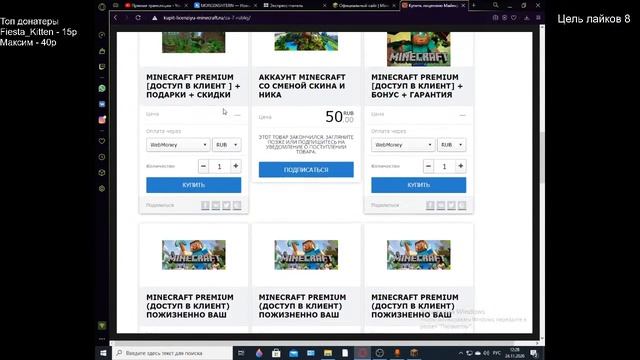The image size is (640, 360).
Task: Click quantity field in БОНУС + ГАРАНТИЯ card
Action: coord(444,166)
